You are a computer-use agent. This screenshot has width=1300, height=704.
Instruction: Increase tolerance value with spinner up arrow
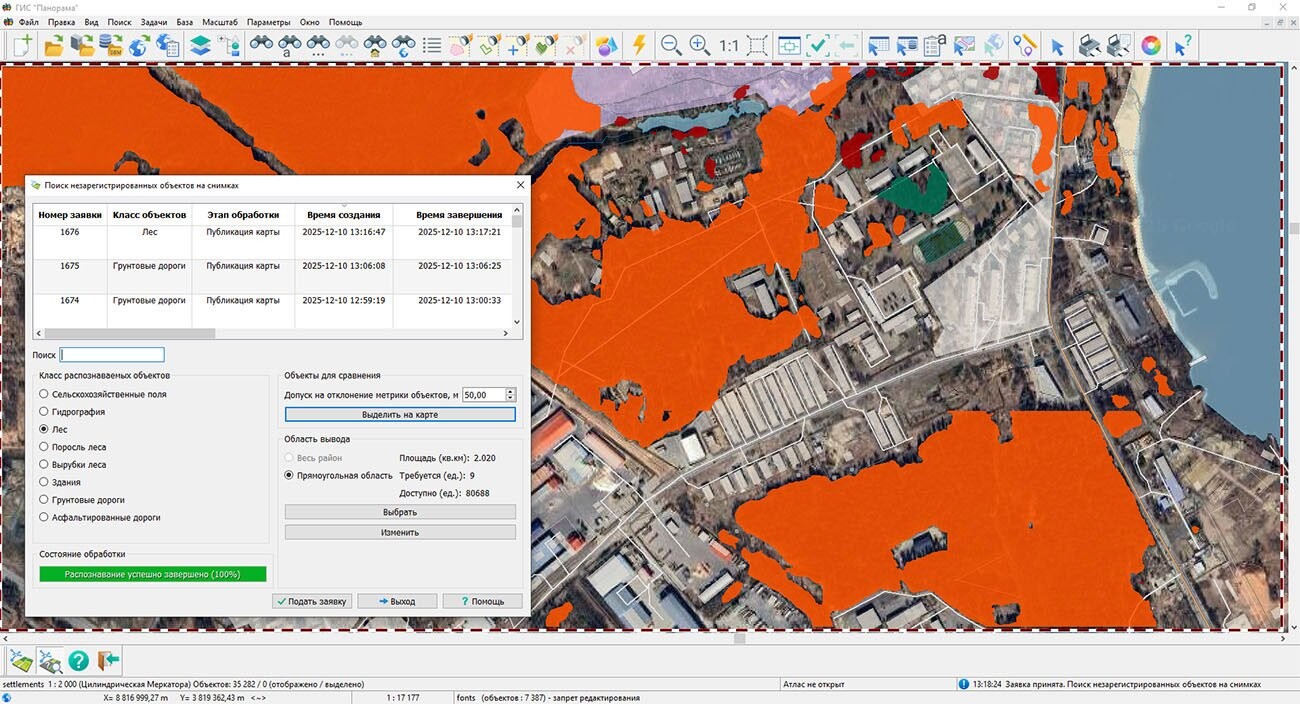[511, 392]
